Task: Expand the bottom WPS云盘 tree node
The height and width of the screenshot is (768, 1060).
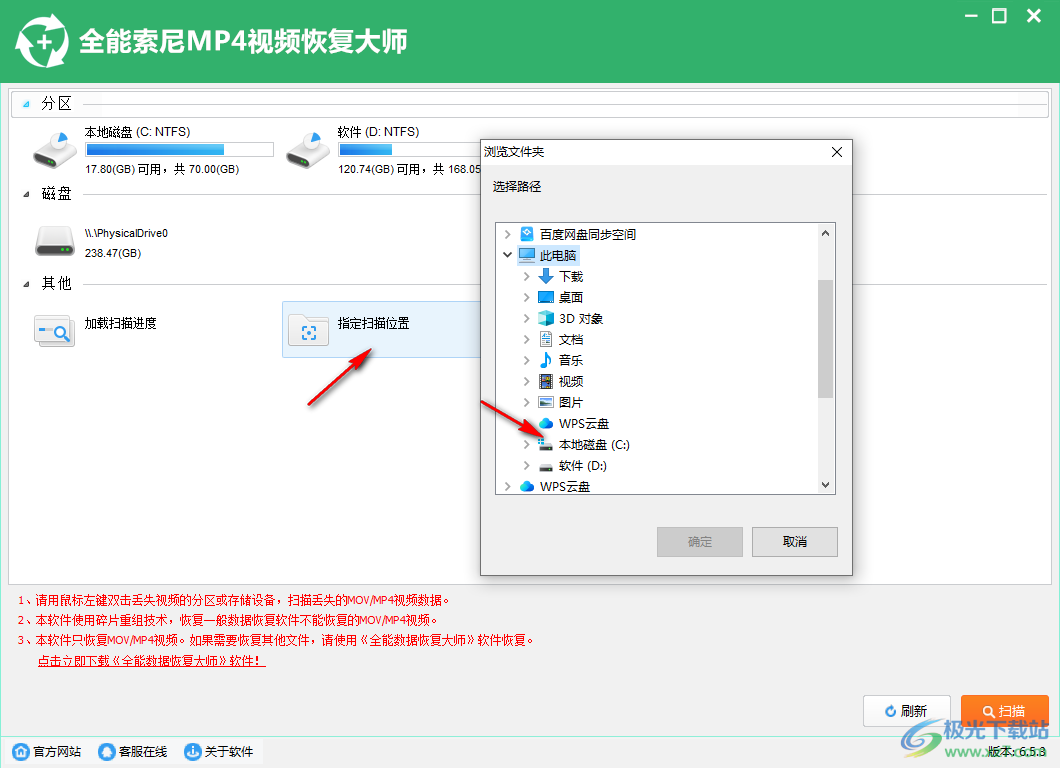Action: [x=508, y=486]
